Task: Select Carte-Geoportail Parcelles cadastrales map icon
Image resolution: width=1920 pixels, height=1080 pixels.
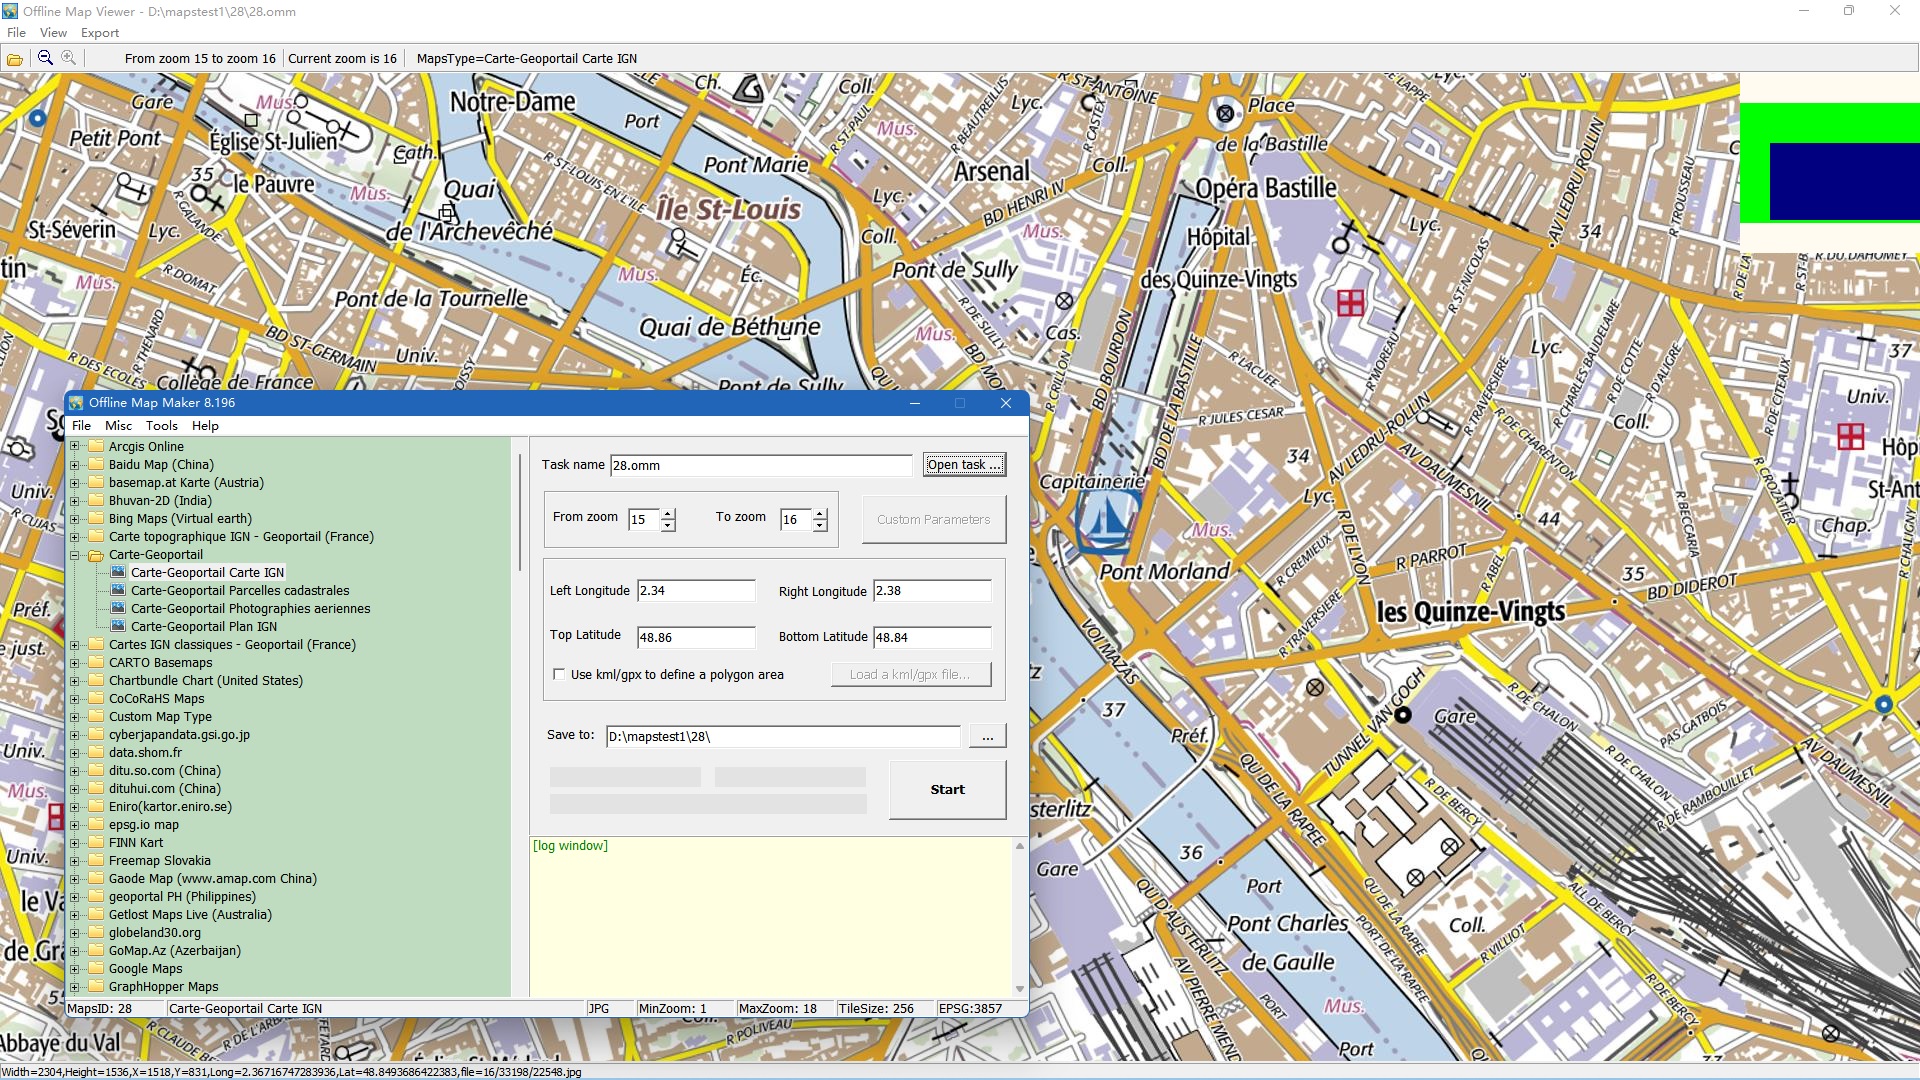Action: tap(118, 591)
